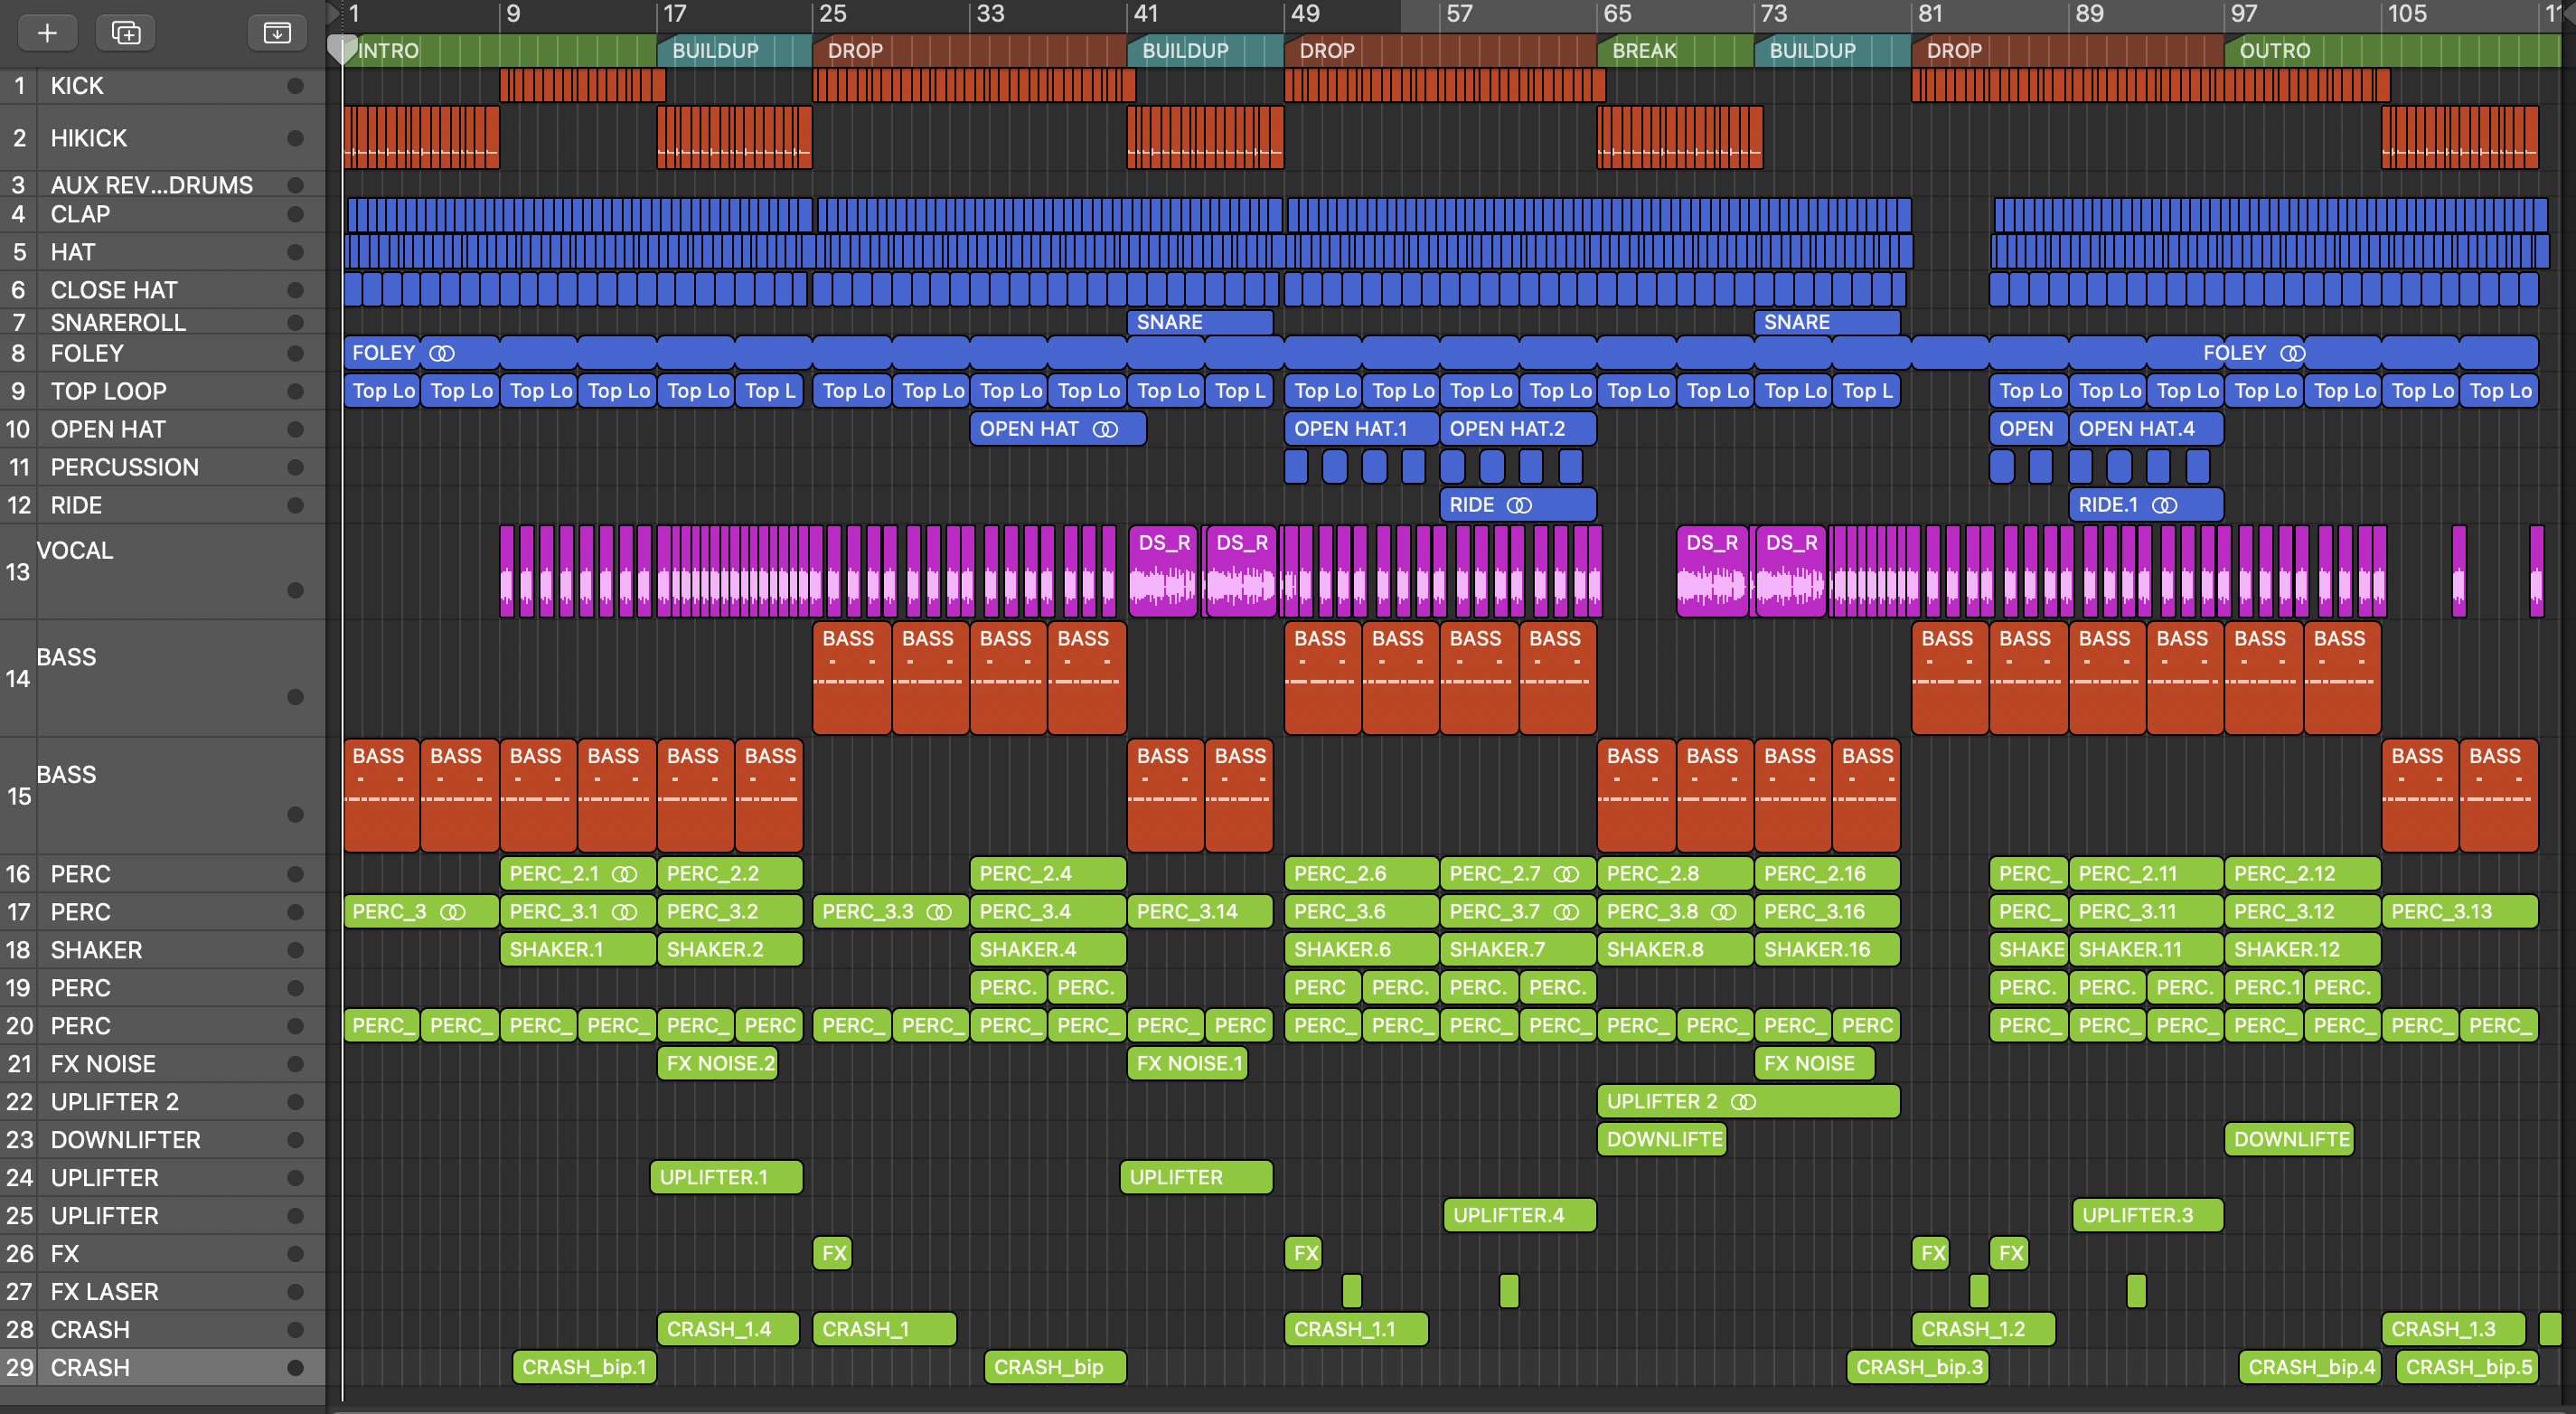Click the add new track plus button
The width and height of the screenshot is (2576, 1414).
[47, 33]
